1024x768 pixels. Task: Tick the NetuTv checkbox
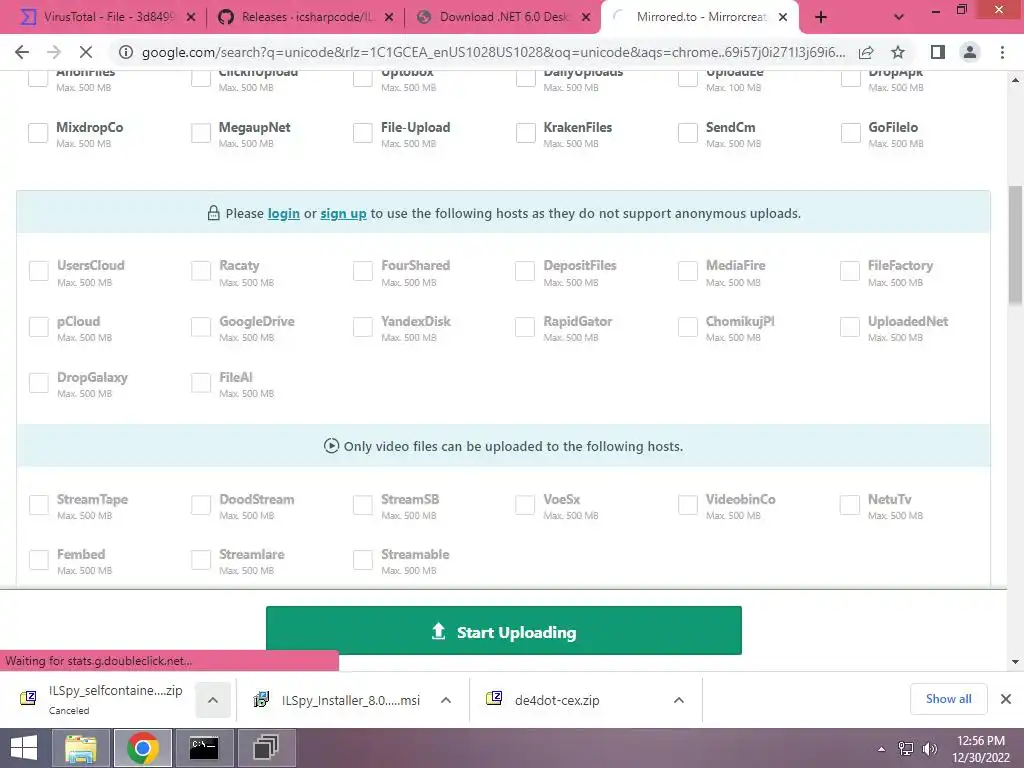click(x=850, y=505)
